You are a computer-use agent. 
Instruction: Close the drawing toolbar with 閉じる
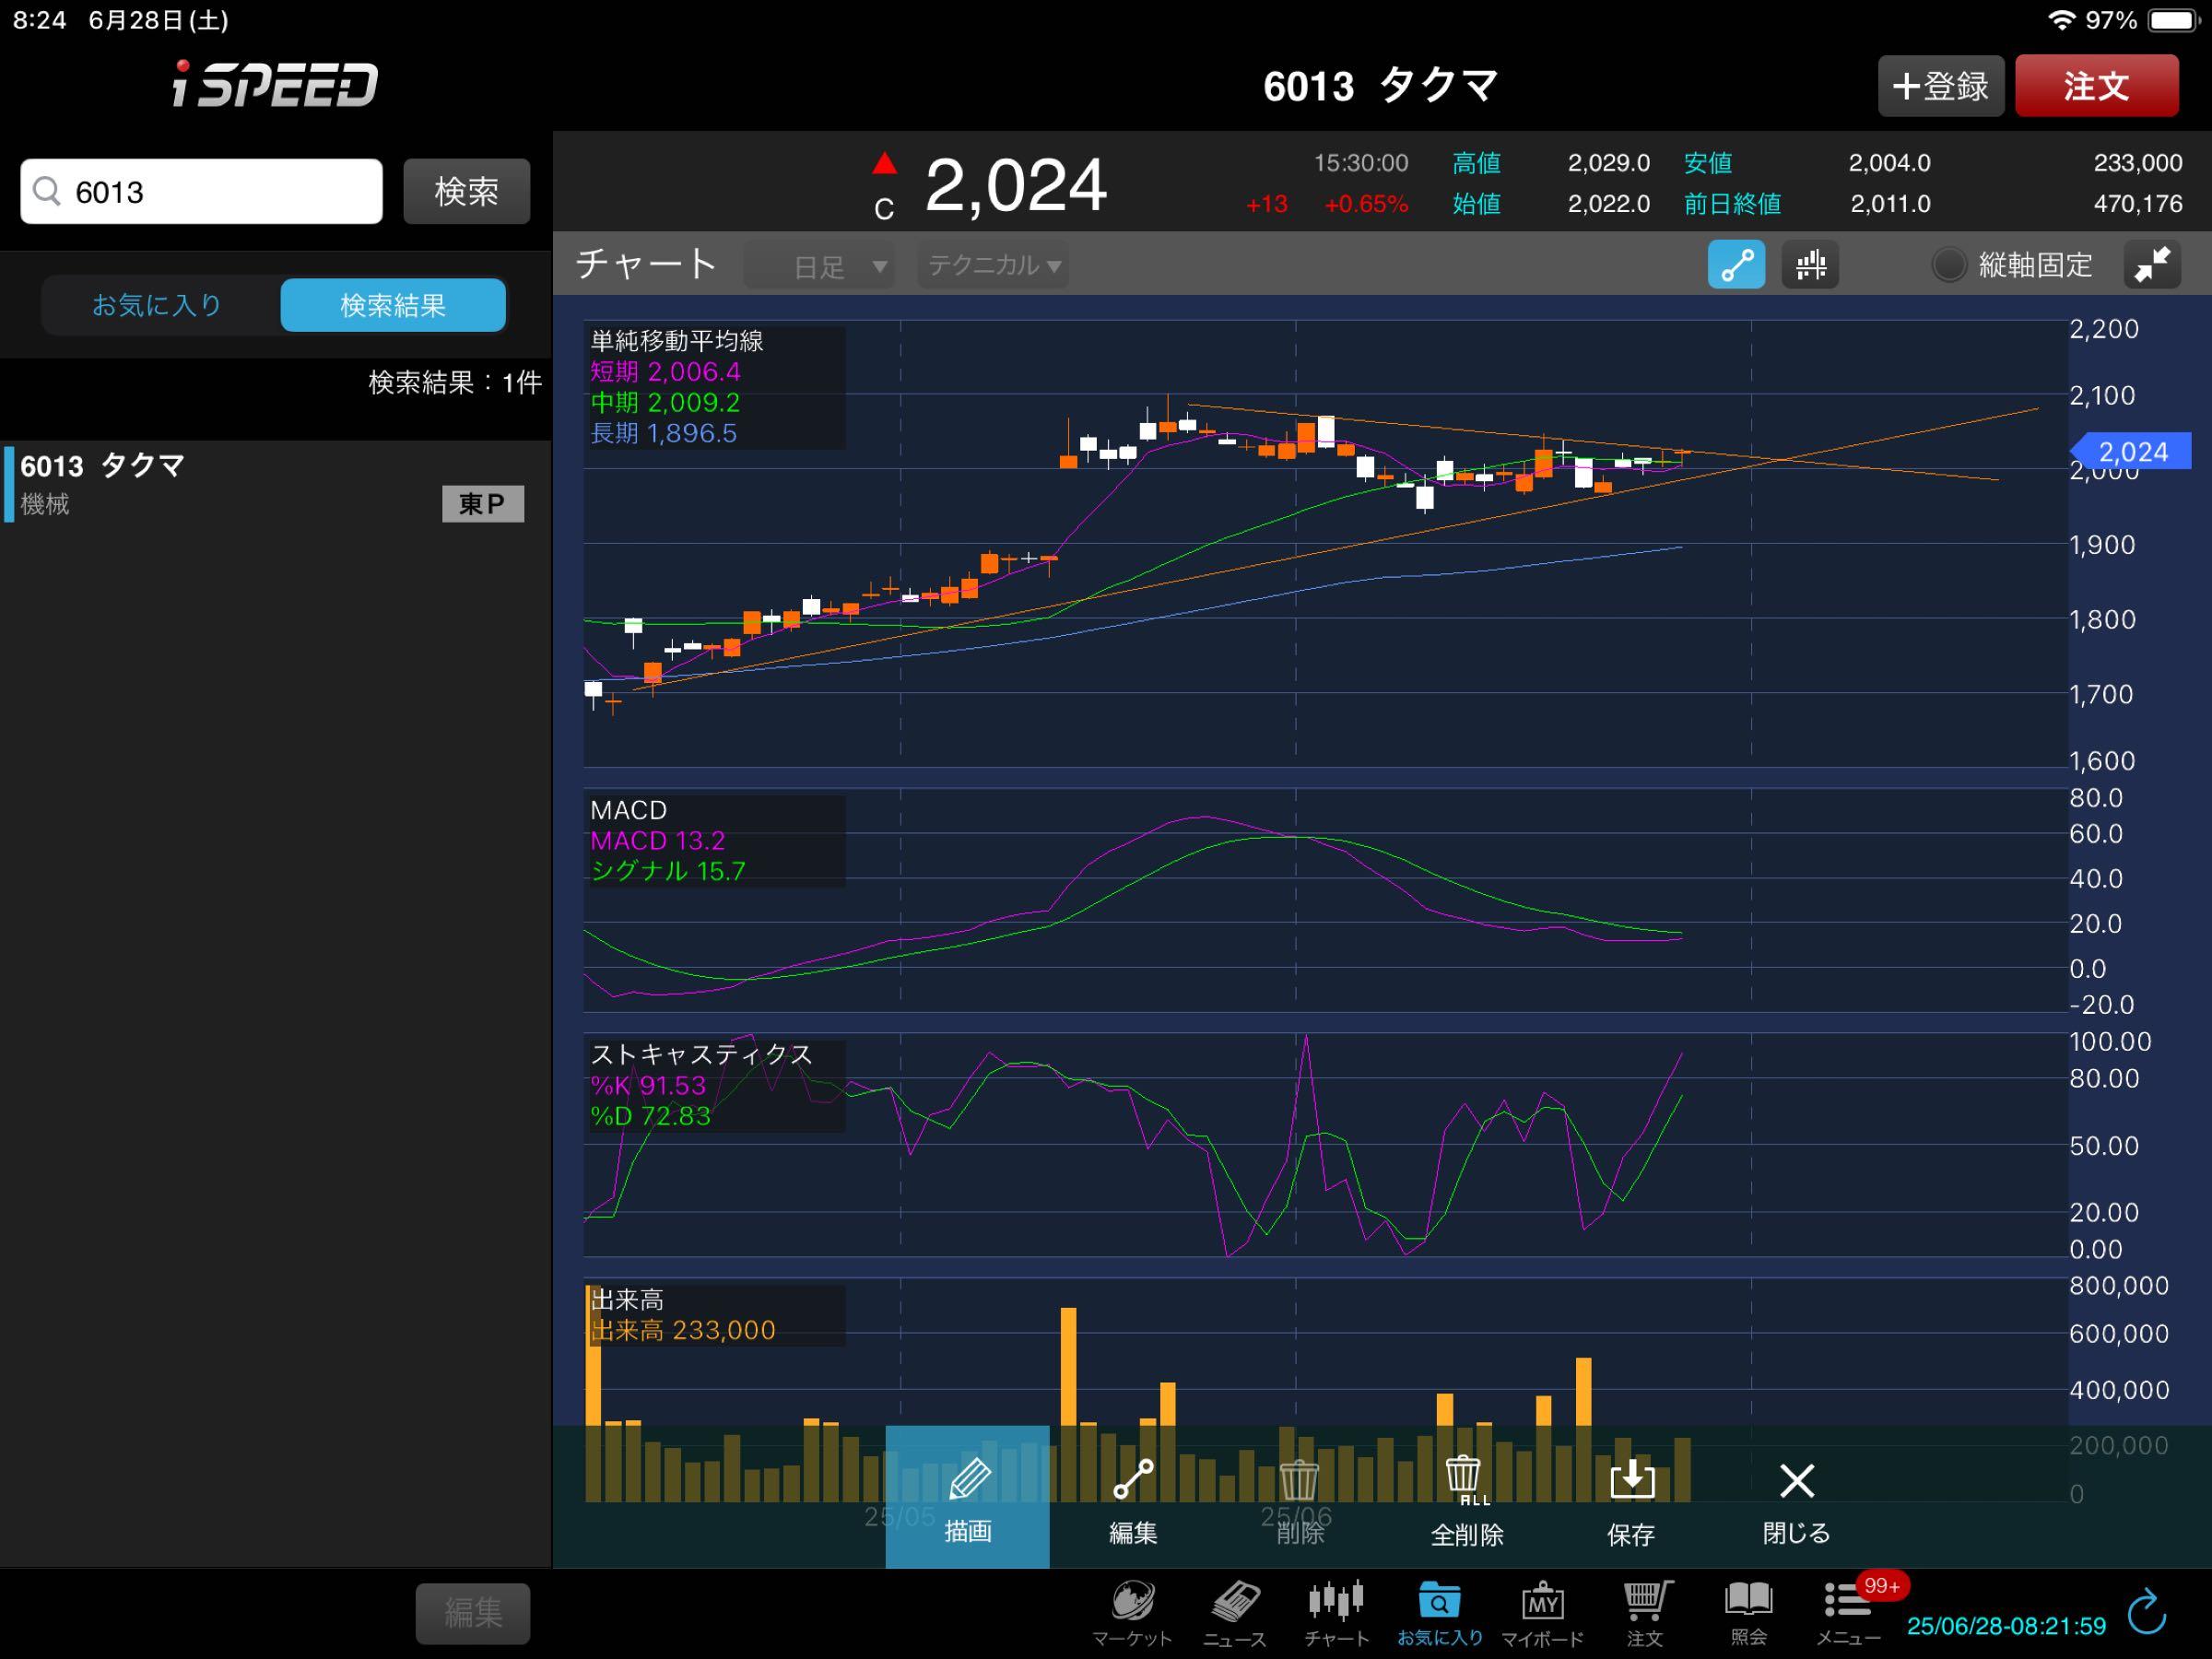click(x=1796, y=1496)
